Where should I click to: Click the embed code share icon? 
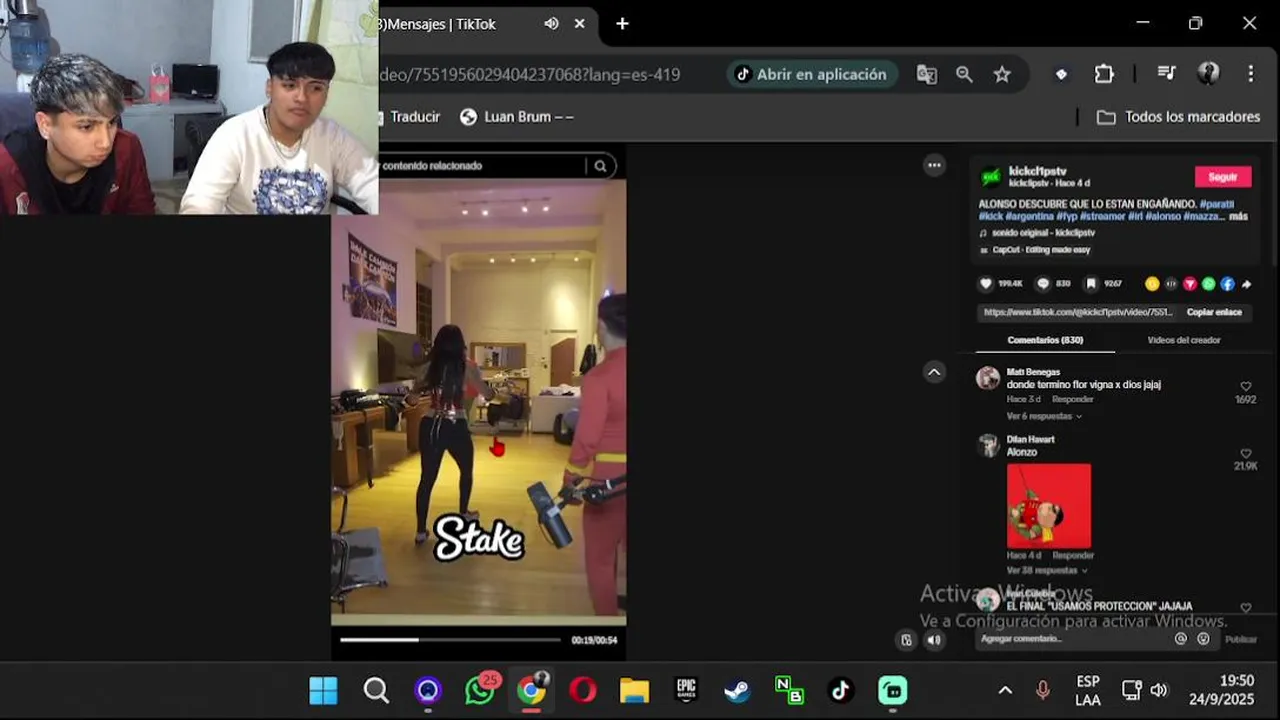pyautogui.click(x=1171, y=284)
